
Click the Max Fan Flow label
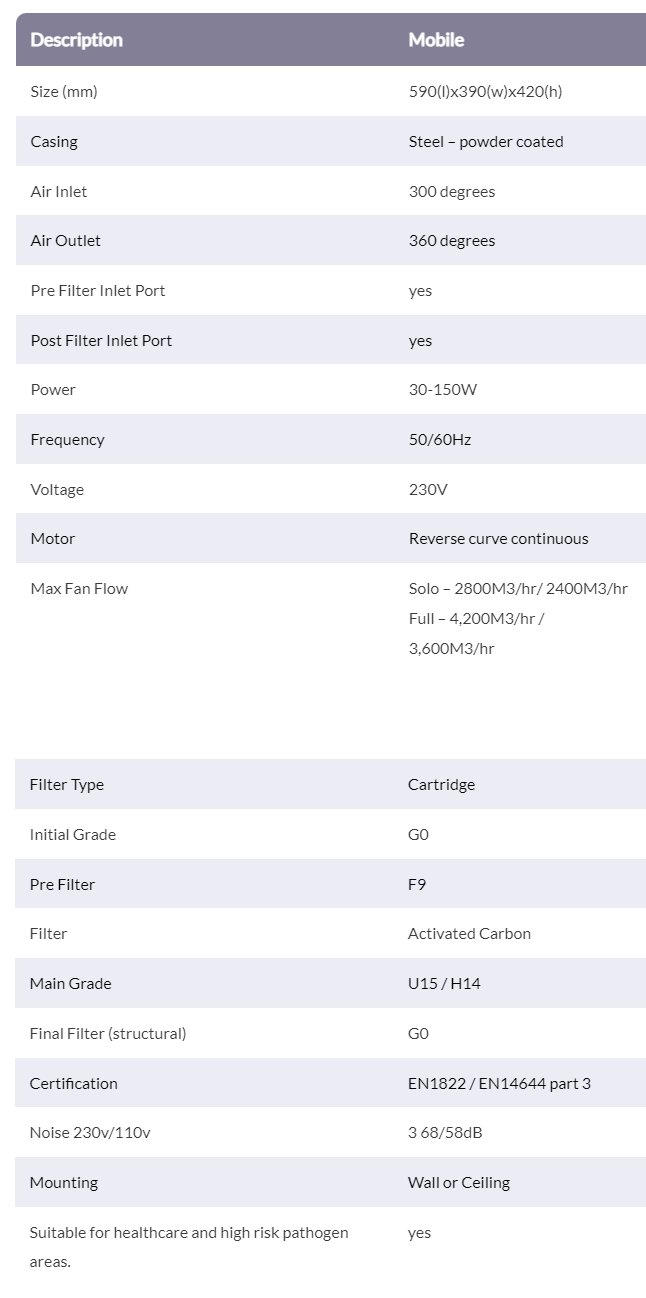point(79,588)
